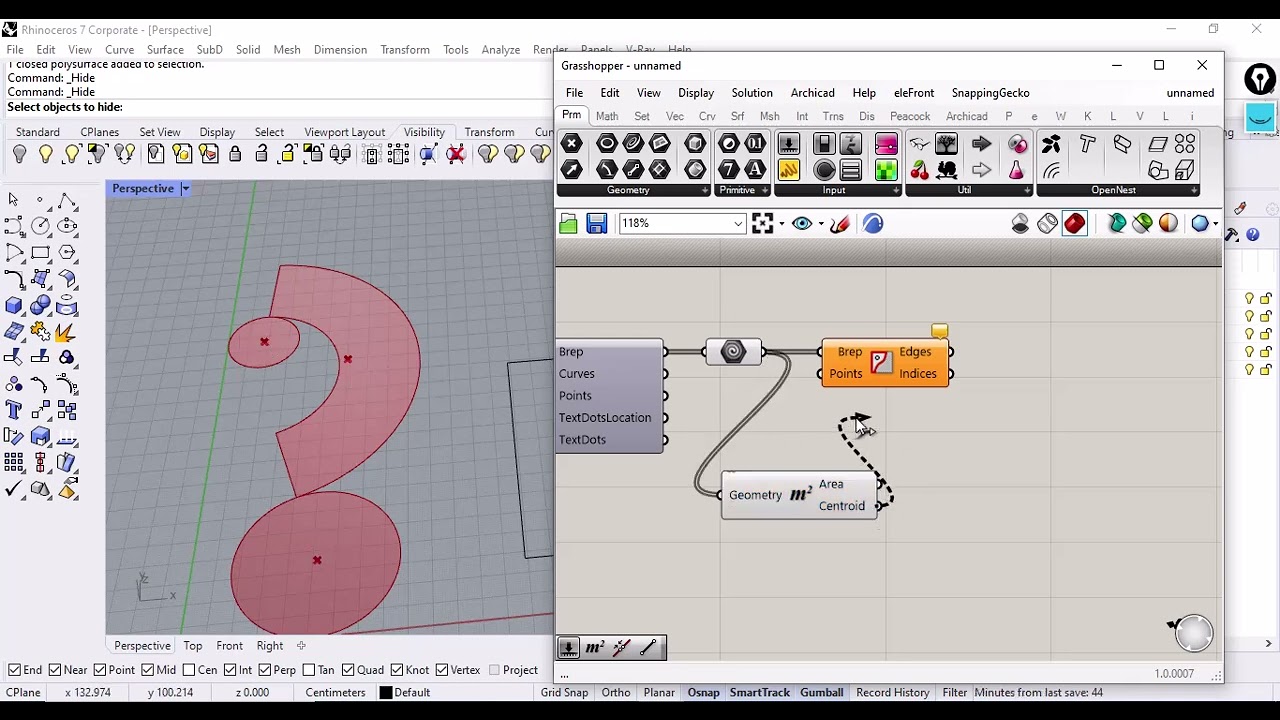This screenshot has height=720, width=1280.
Task: Select the Box solid tool in Rhino sidebar
Action: tap(14, 306)
